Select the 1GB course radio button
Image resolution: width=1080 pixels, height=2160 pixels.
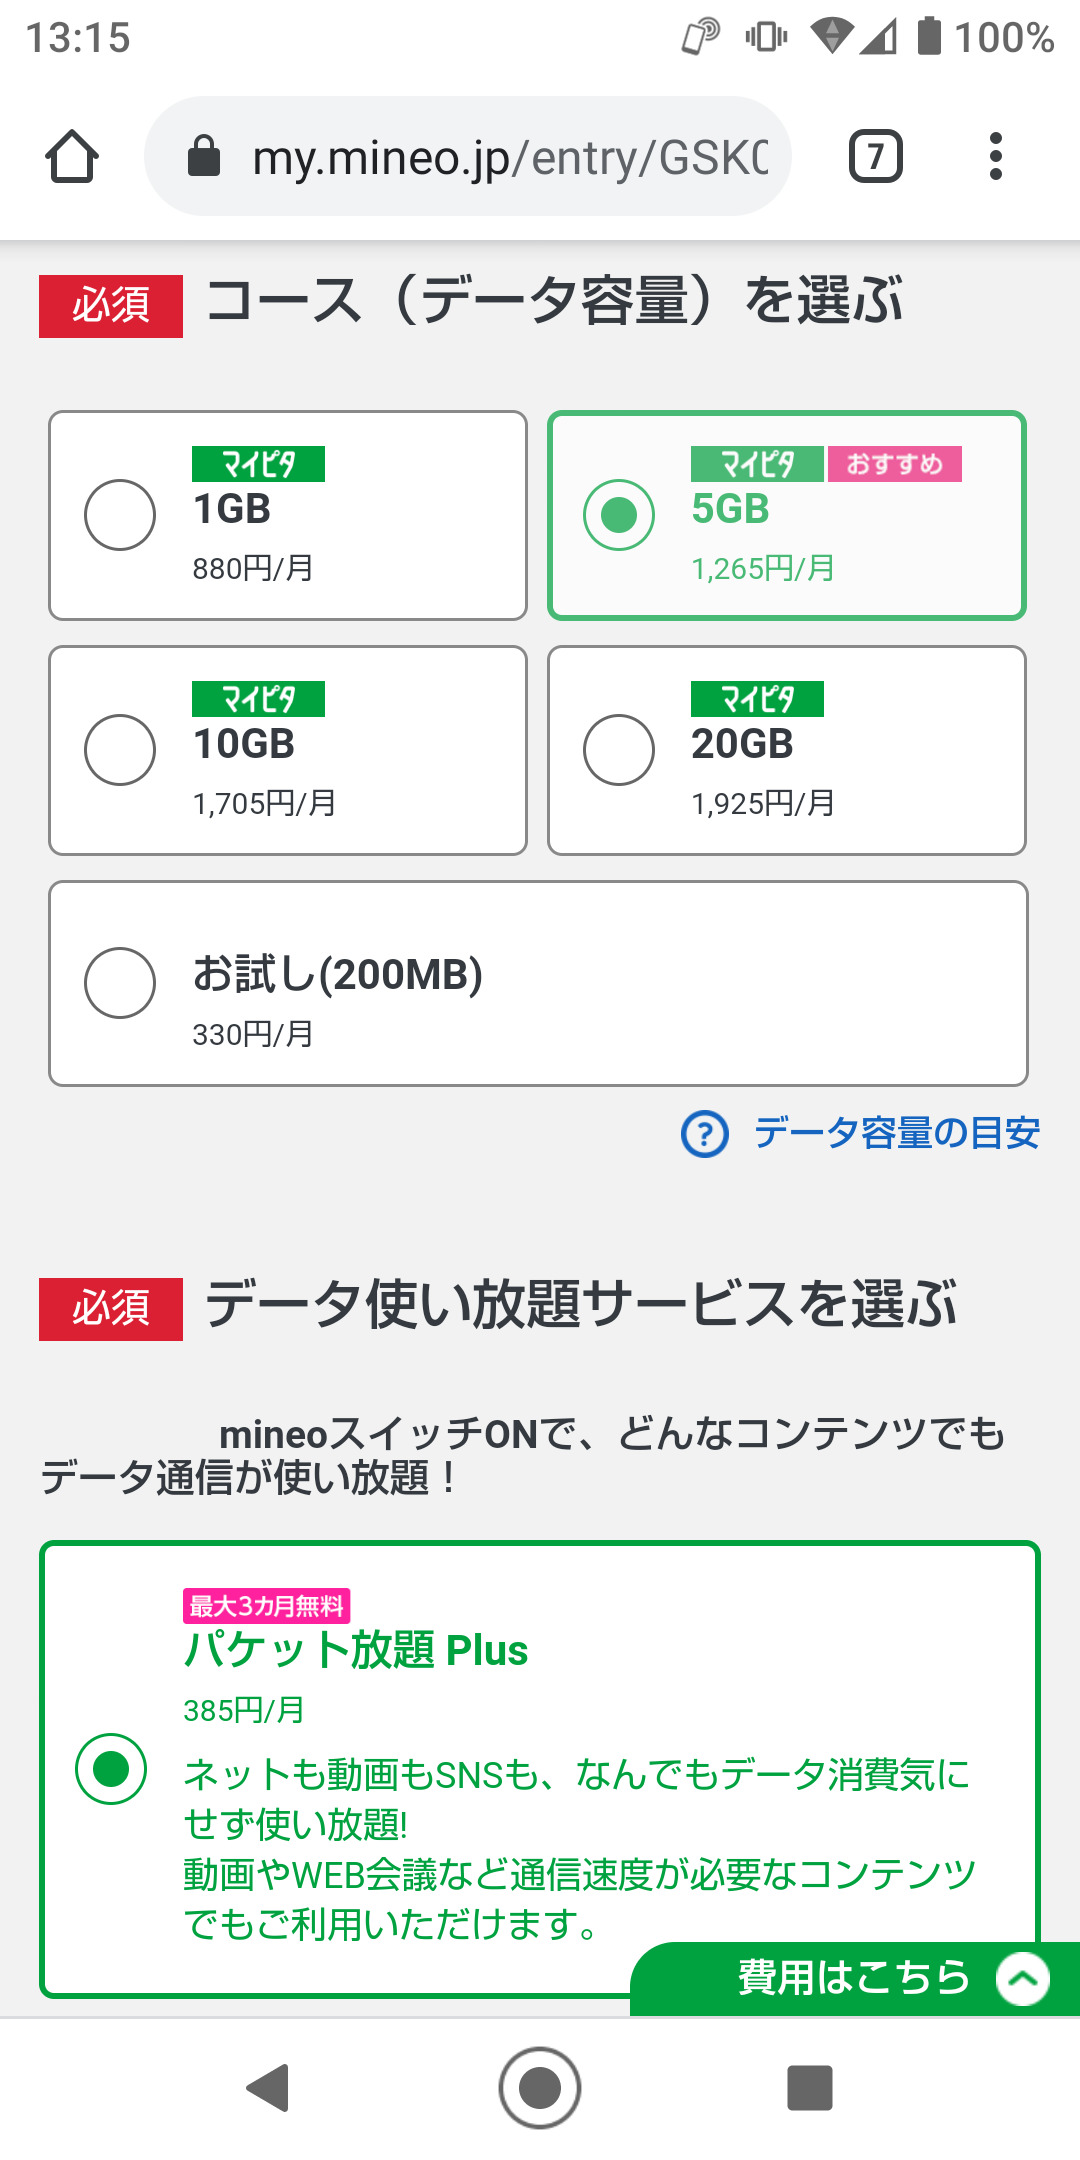tap(120, 515)
